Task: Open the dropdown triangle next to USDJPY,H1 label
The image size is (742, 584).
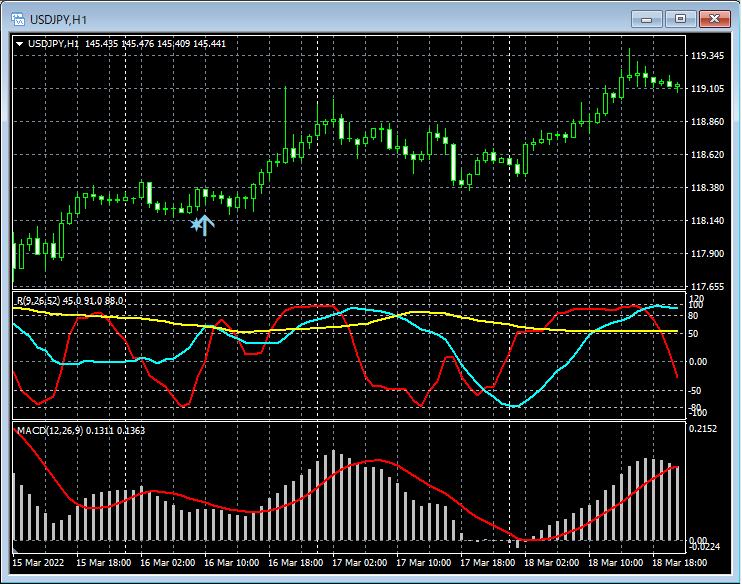Action: (20, 43)
